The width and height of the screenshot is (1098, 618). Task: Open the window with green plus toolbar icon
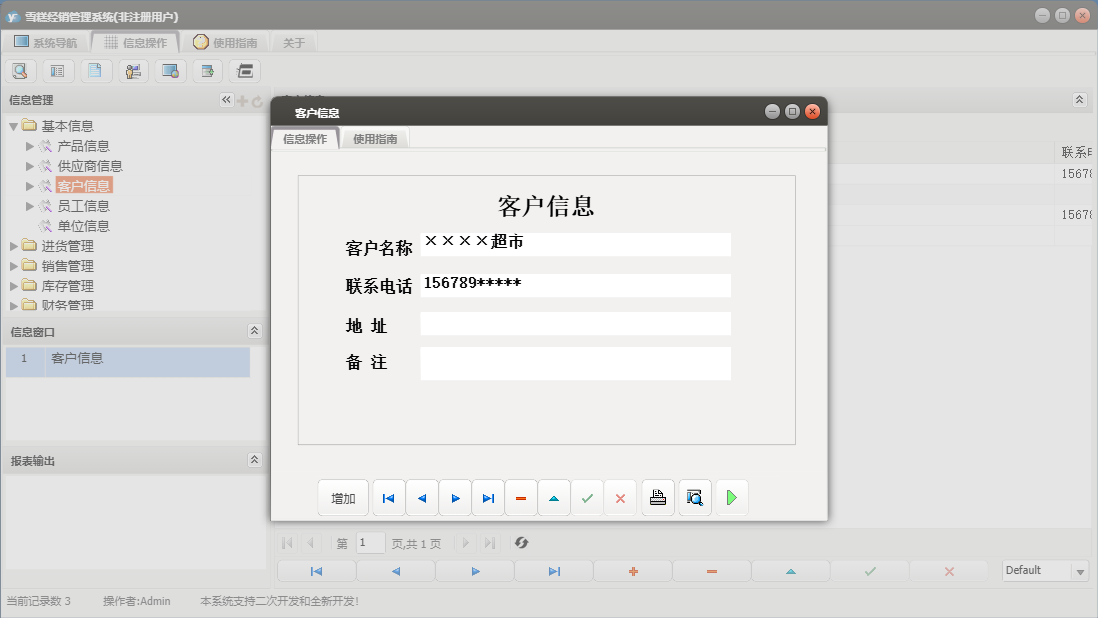coord(207,71)
